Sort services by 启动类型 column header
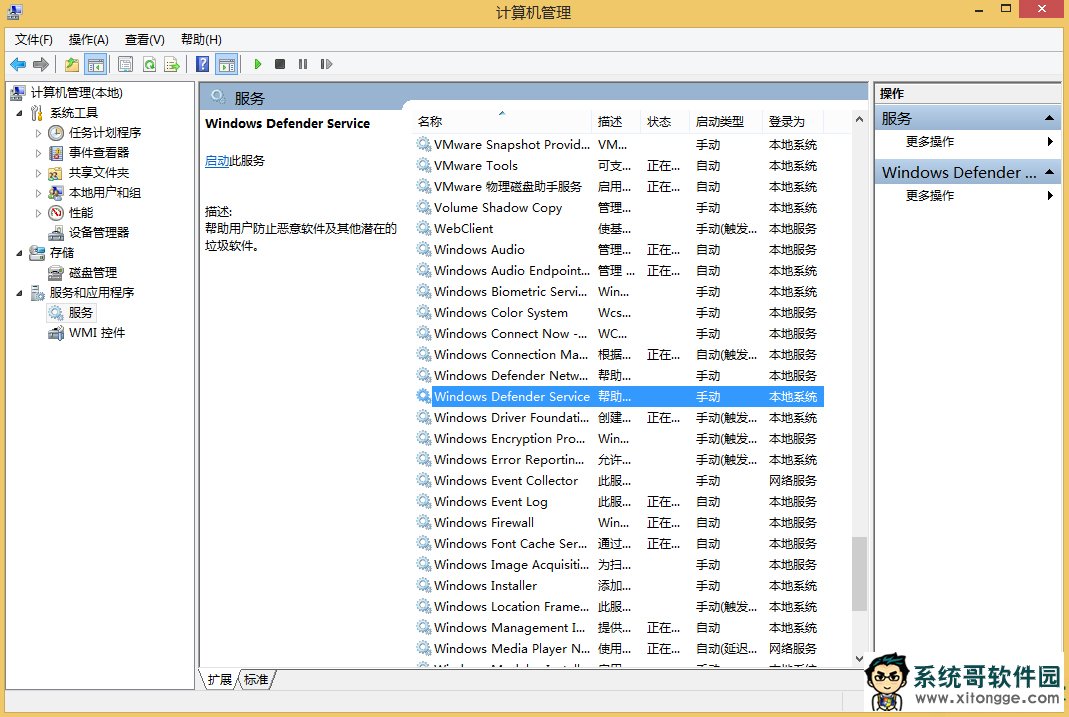 [720, 121]
